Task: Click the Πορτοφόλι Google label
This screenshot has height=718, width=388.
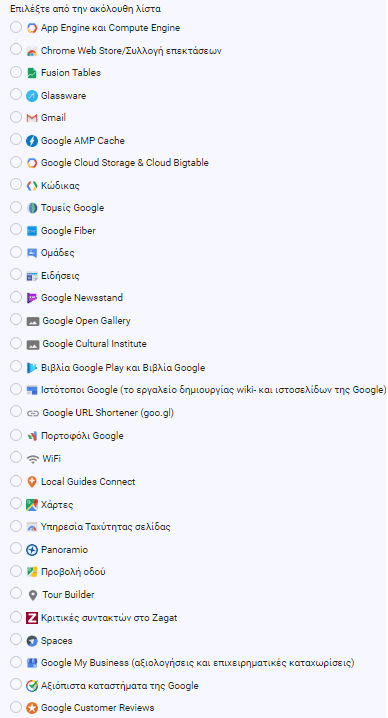Action: click(x=82, y=436)
